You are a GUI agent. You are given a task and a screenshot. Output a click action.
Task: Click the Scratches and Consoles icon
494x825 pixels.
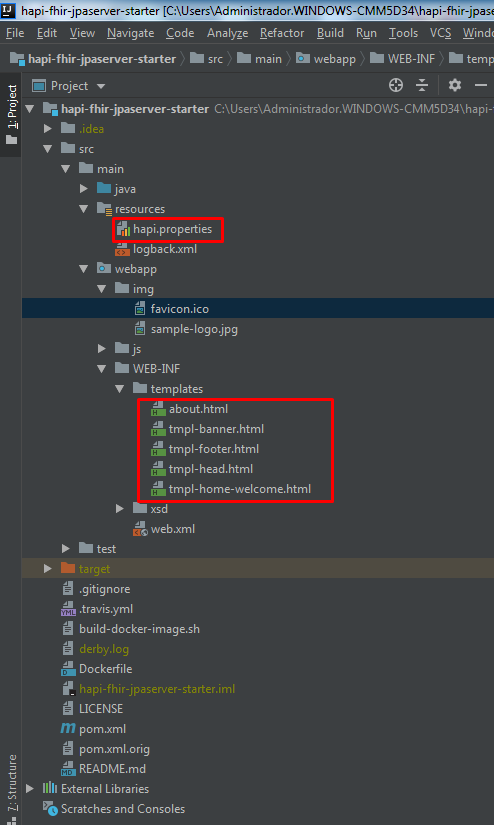click(50, 809)
